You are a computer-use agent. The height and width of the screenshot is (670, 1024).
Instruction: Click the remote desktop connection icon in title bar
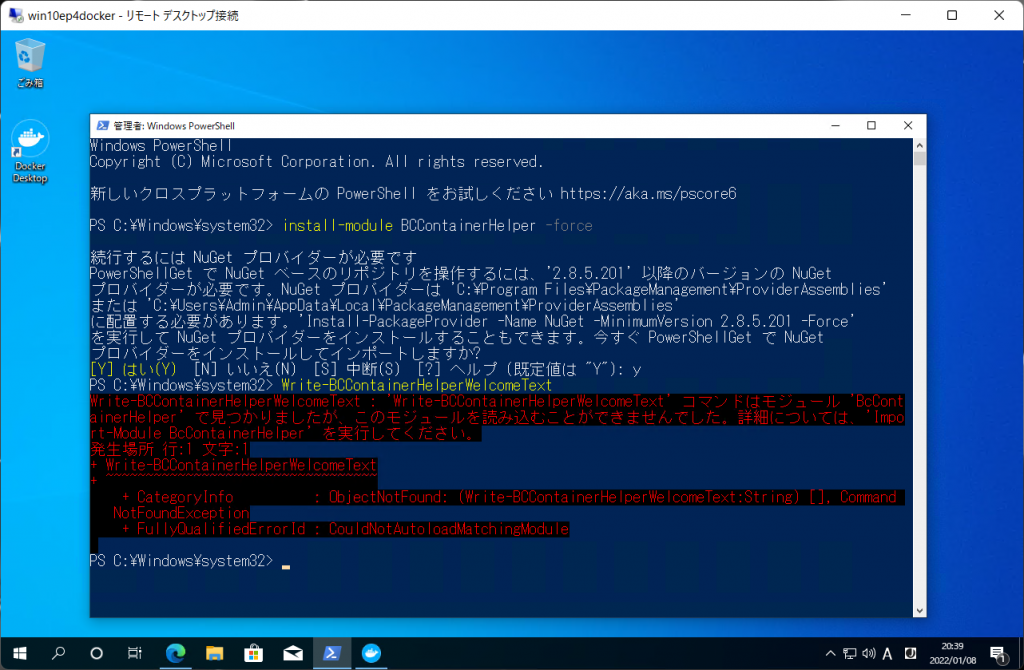16,15
